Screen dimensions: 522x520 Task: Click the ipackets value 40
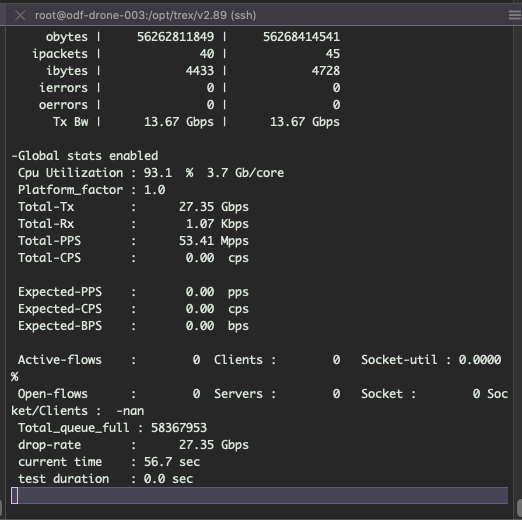click(207, 54)
